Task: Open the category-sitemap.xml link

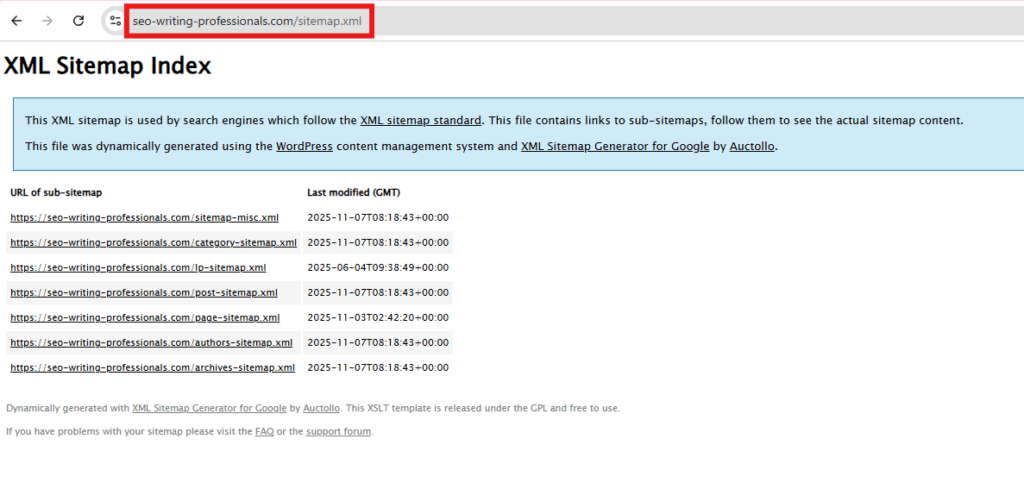Action: pyautogui.click(x=153, y=242)
